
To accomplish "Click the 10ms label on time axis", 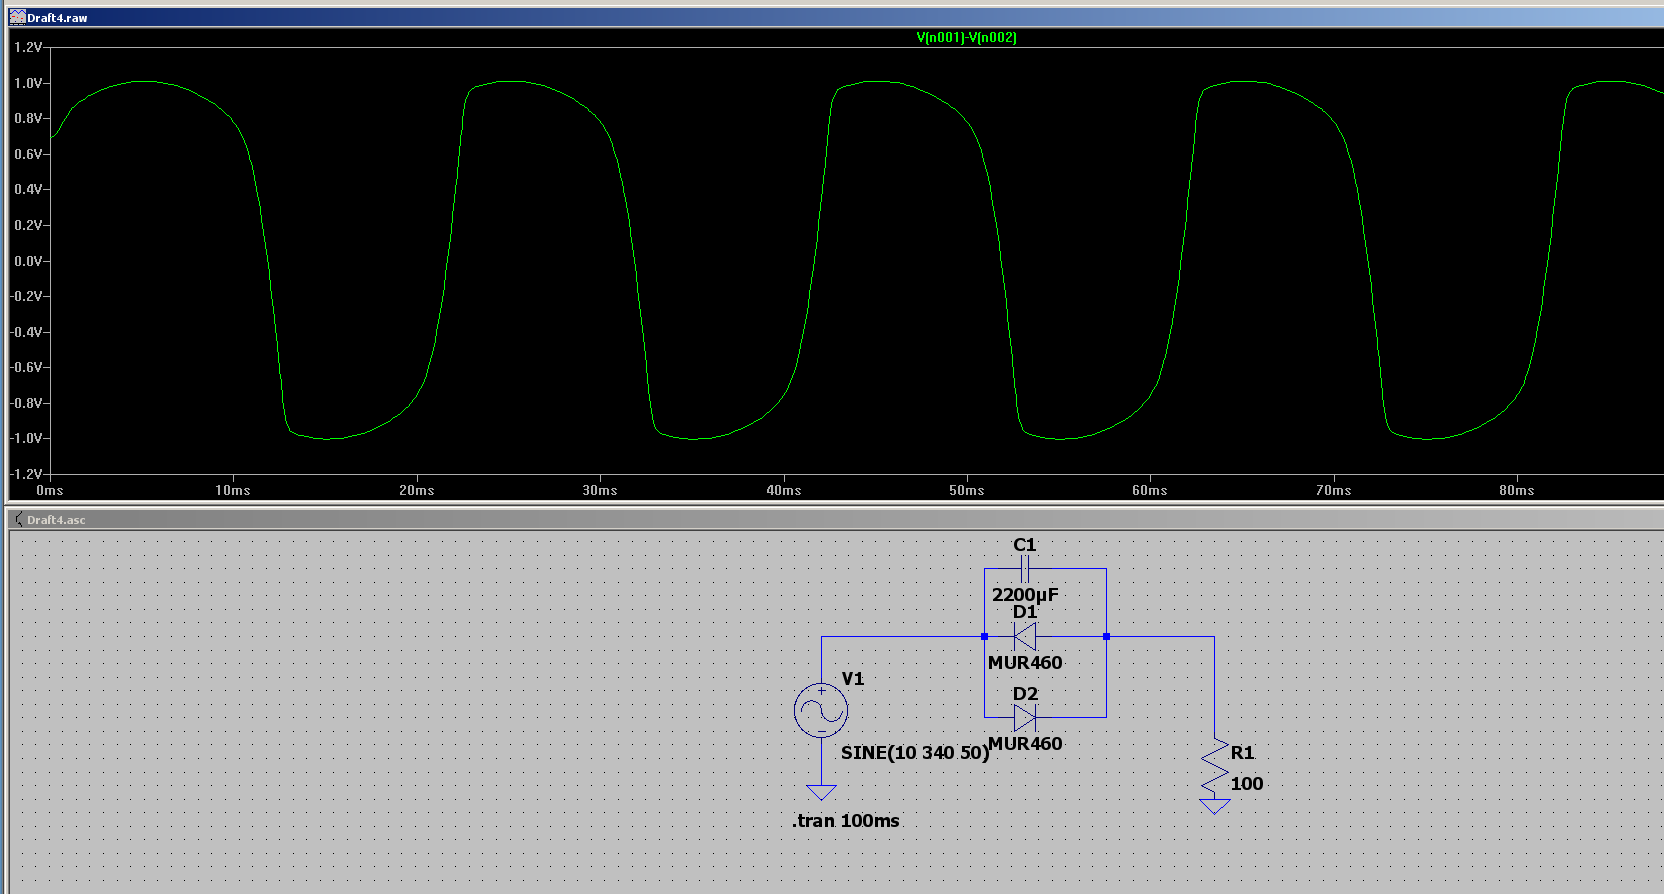I will click(233, 490).
